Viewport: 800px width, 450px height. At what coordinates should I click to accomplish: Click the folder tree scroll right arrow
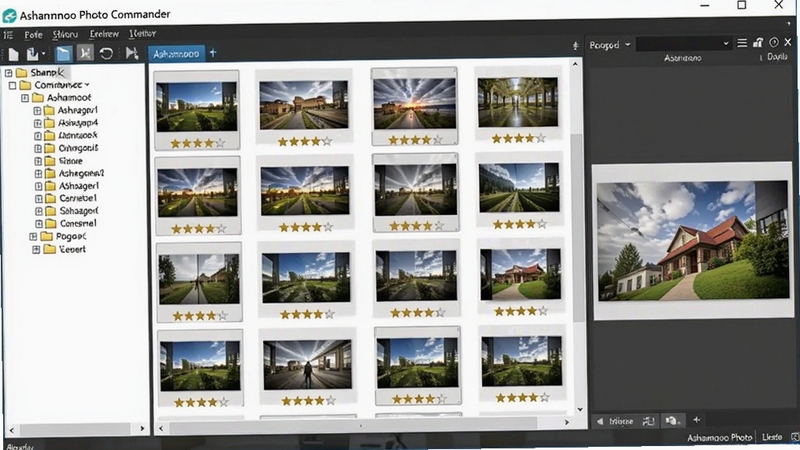pos(142,429)
